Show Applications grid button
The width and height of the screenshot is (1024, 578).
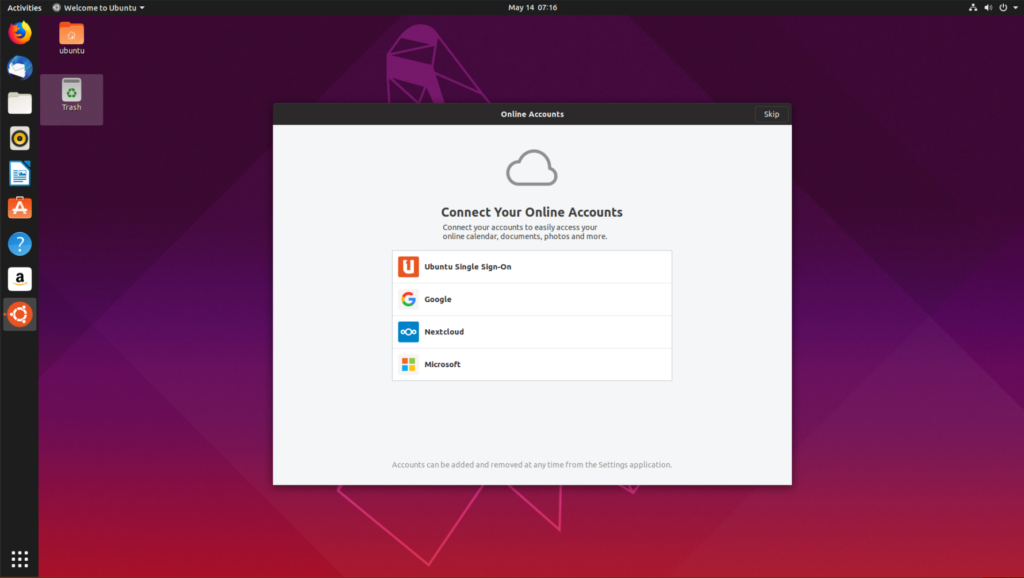pos(20,559)
